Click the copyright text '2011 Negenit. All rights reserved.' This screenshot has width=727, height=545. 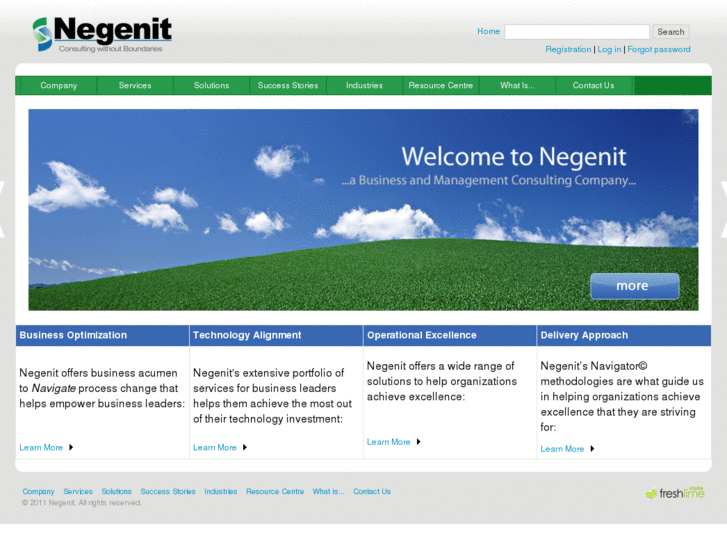(x=82, y=503)
